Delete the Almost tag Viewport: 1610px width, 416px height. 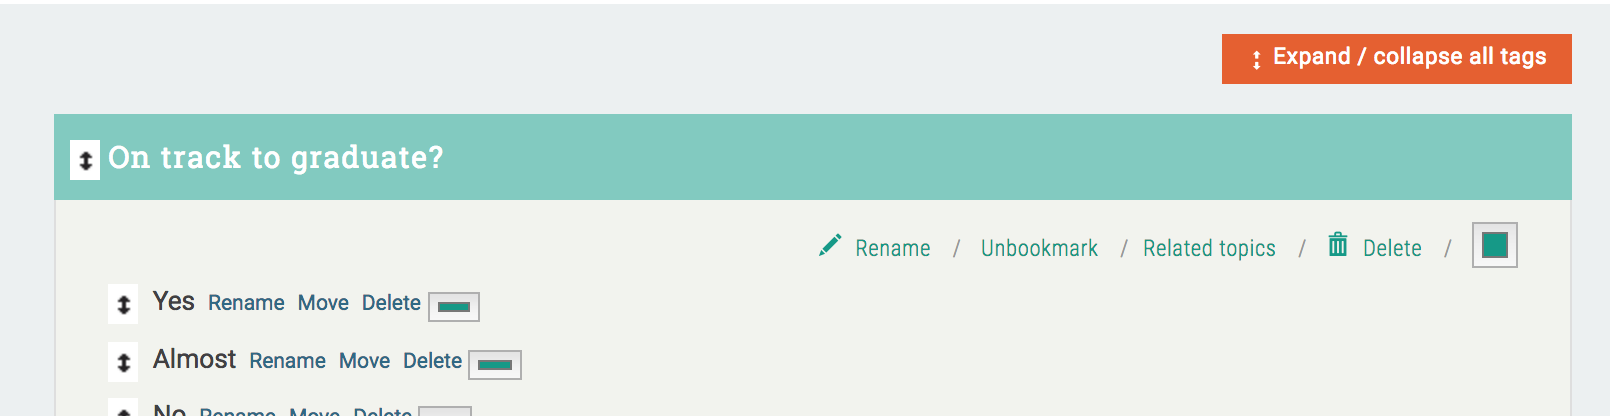pos(432,361)
